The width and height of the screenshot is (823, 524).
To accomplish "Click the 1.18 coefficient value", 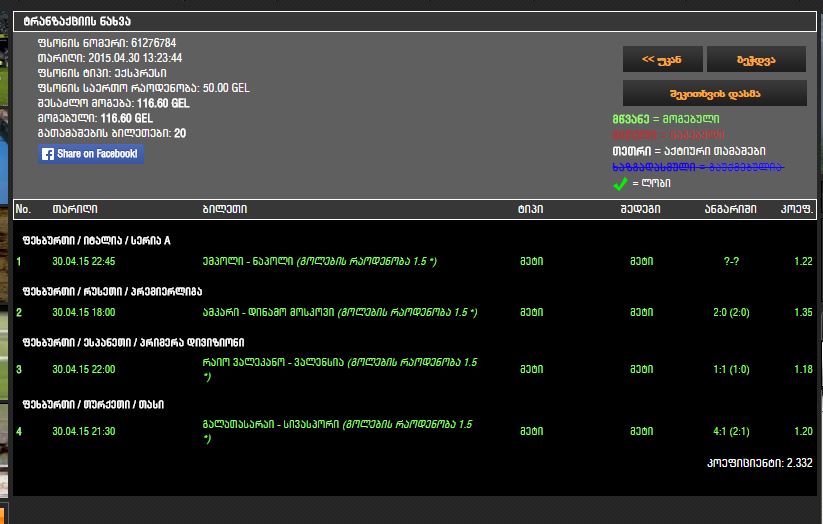I will pyautogui.click(x=803, y=369).
